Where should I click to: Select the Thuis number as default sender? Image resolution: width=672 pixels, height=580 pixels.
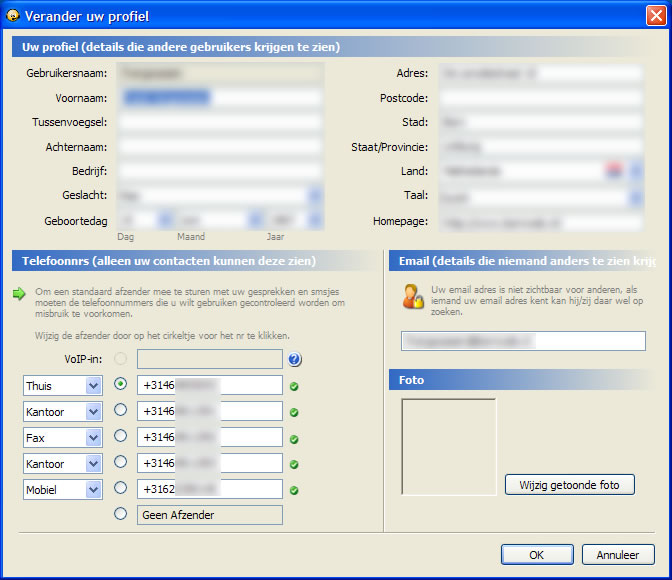tap(121, 385)
